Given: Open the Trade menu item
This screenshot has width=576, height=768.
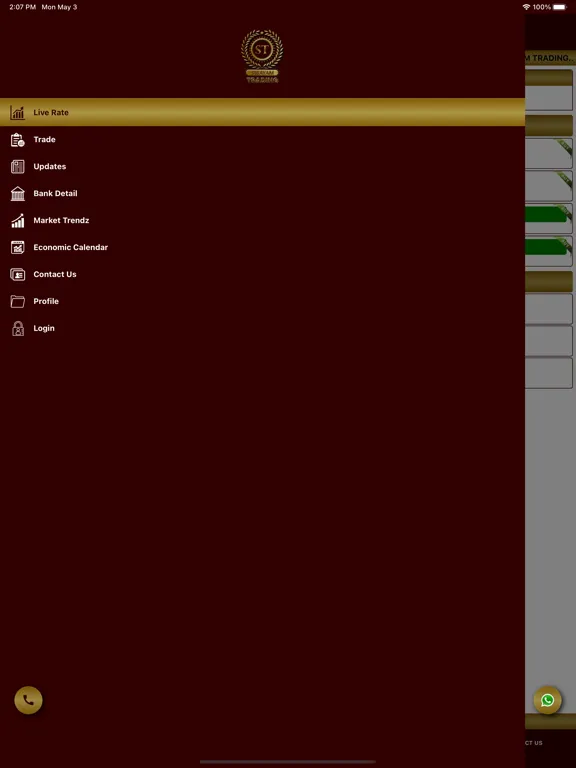Looking at the screenshot, I should pyautogui.click(x=263, y=140).
